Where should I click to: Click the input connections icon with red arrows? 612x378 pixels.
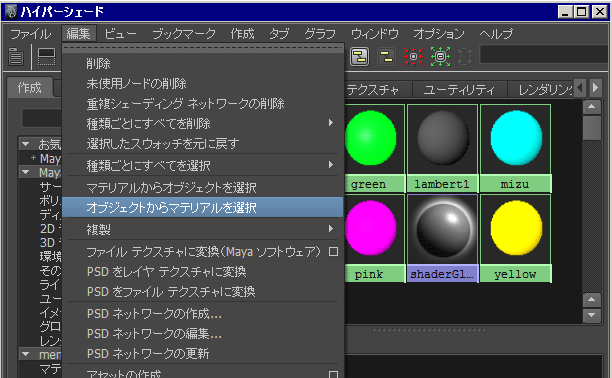413,57
